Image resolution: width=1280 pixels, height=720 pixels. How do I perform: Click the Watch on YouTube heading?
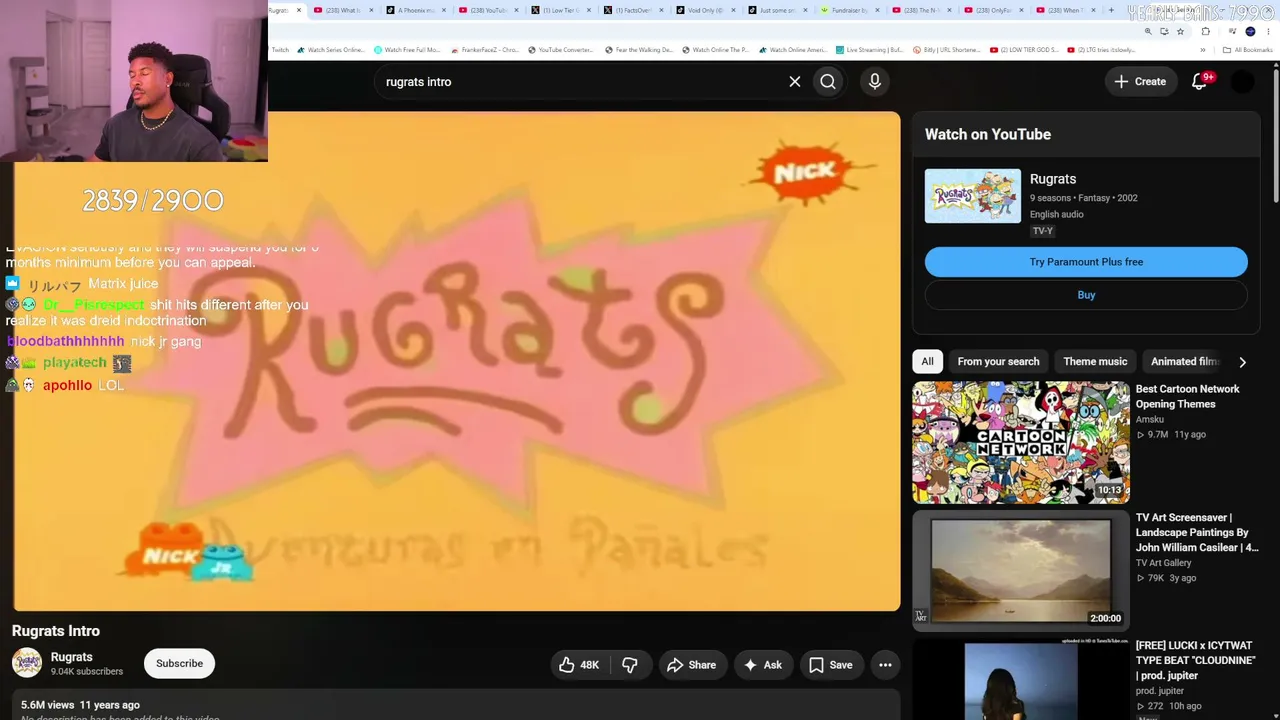click(x=988, y=134)
